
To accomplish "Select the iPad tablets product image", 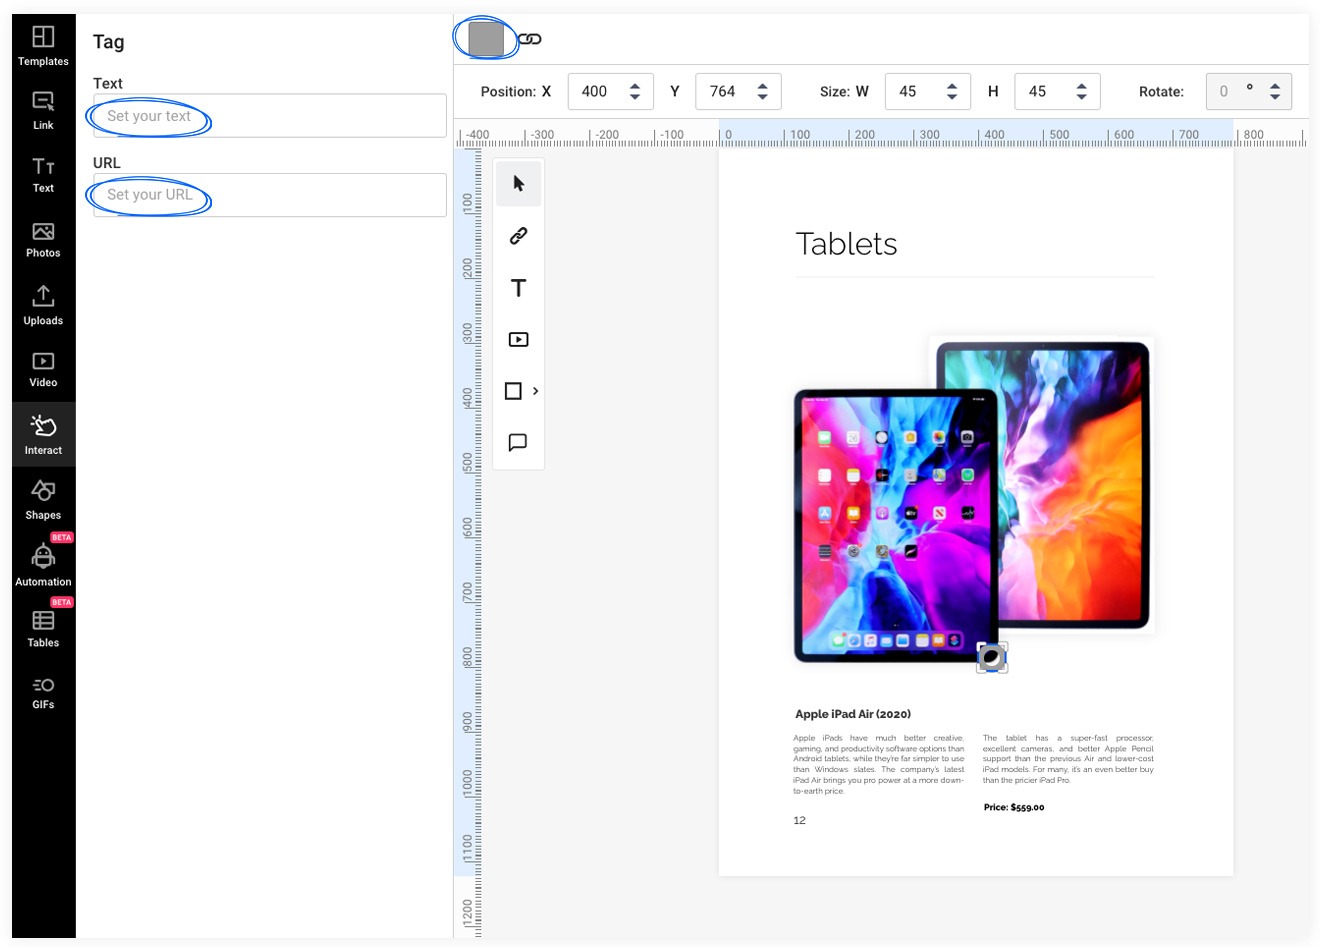I will click(974, 500).
